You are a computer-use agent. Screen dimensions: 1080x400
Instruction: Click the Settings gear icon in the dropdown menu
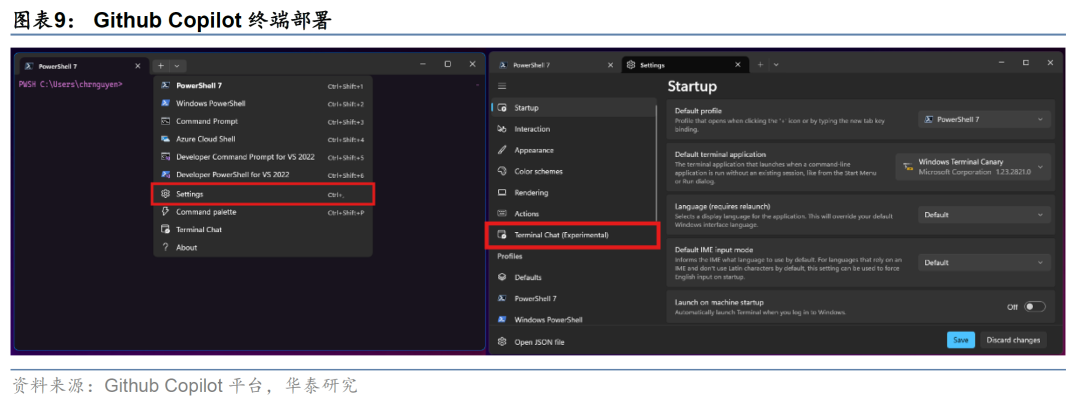coord(166,194)
